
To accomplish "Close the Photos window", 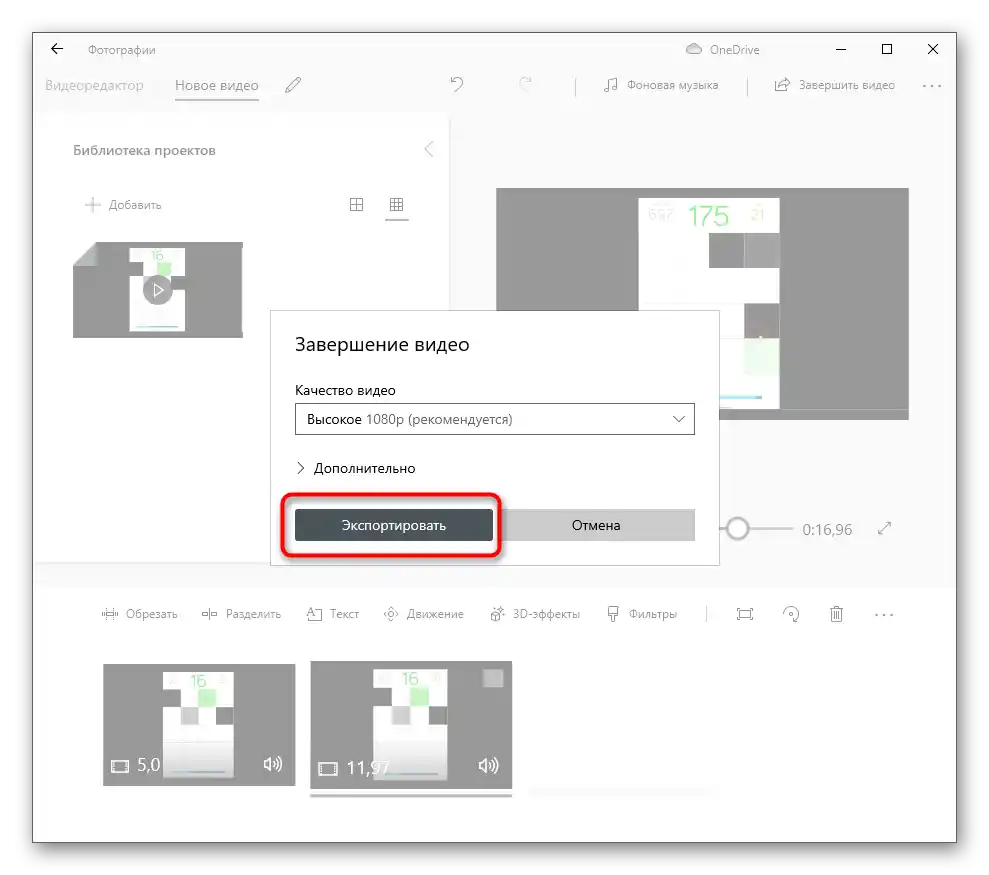I will (933, 49).
